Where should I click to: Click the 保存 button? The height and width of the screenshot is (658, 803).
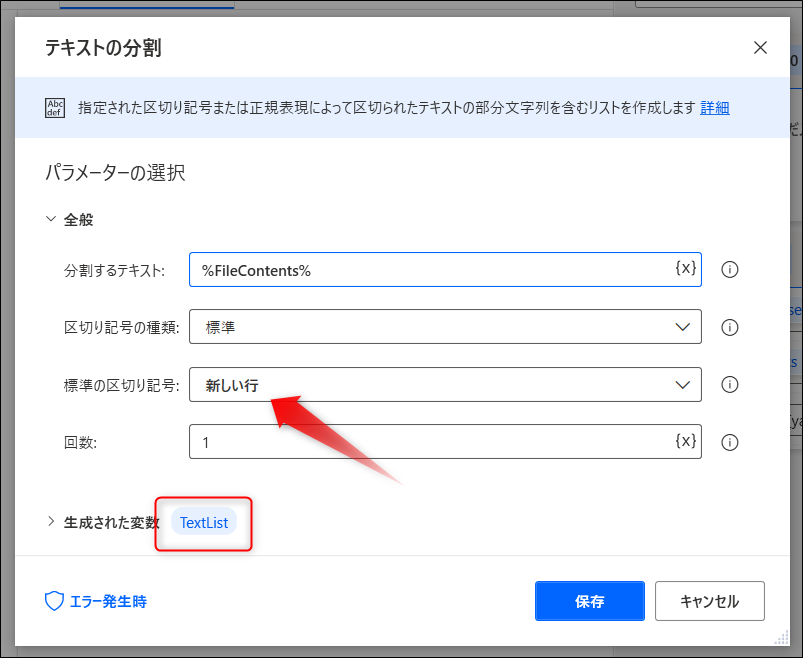(x=589, y=601)
